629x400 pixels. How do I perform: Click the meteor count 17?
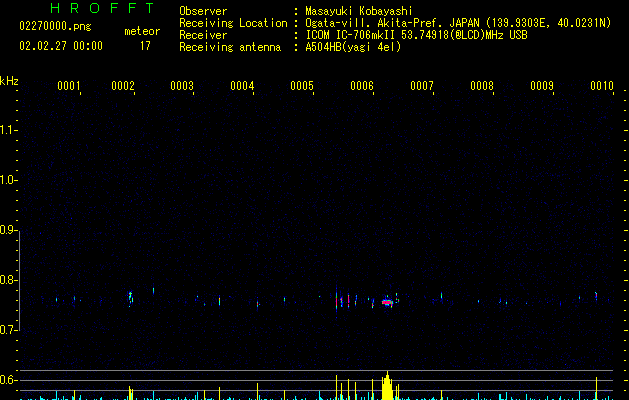pyautogui.click(x=145, y=46)
